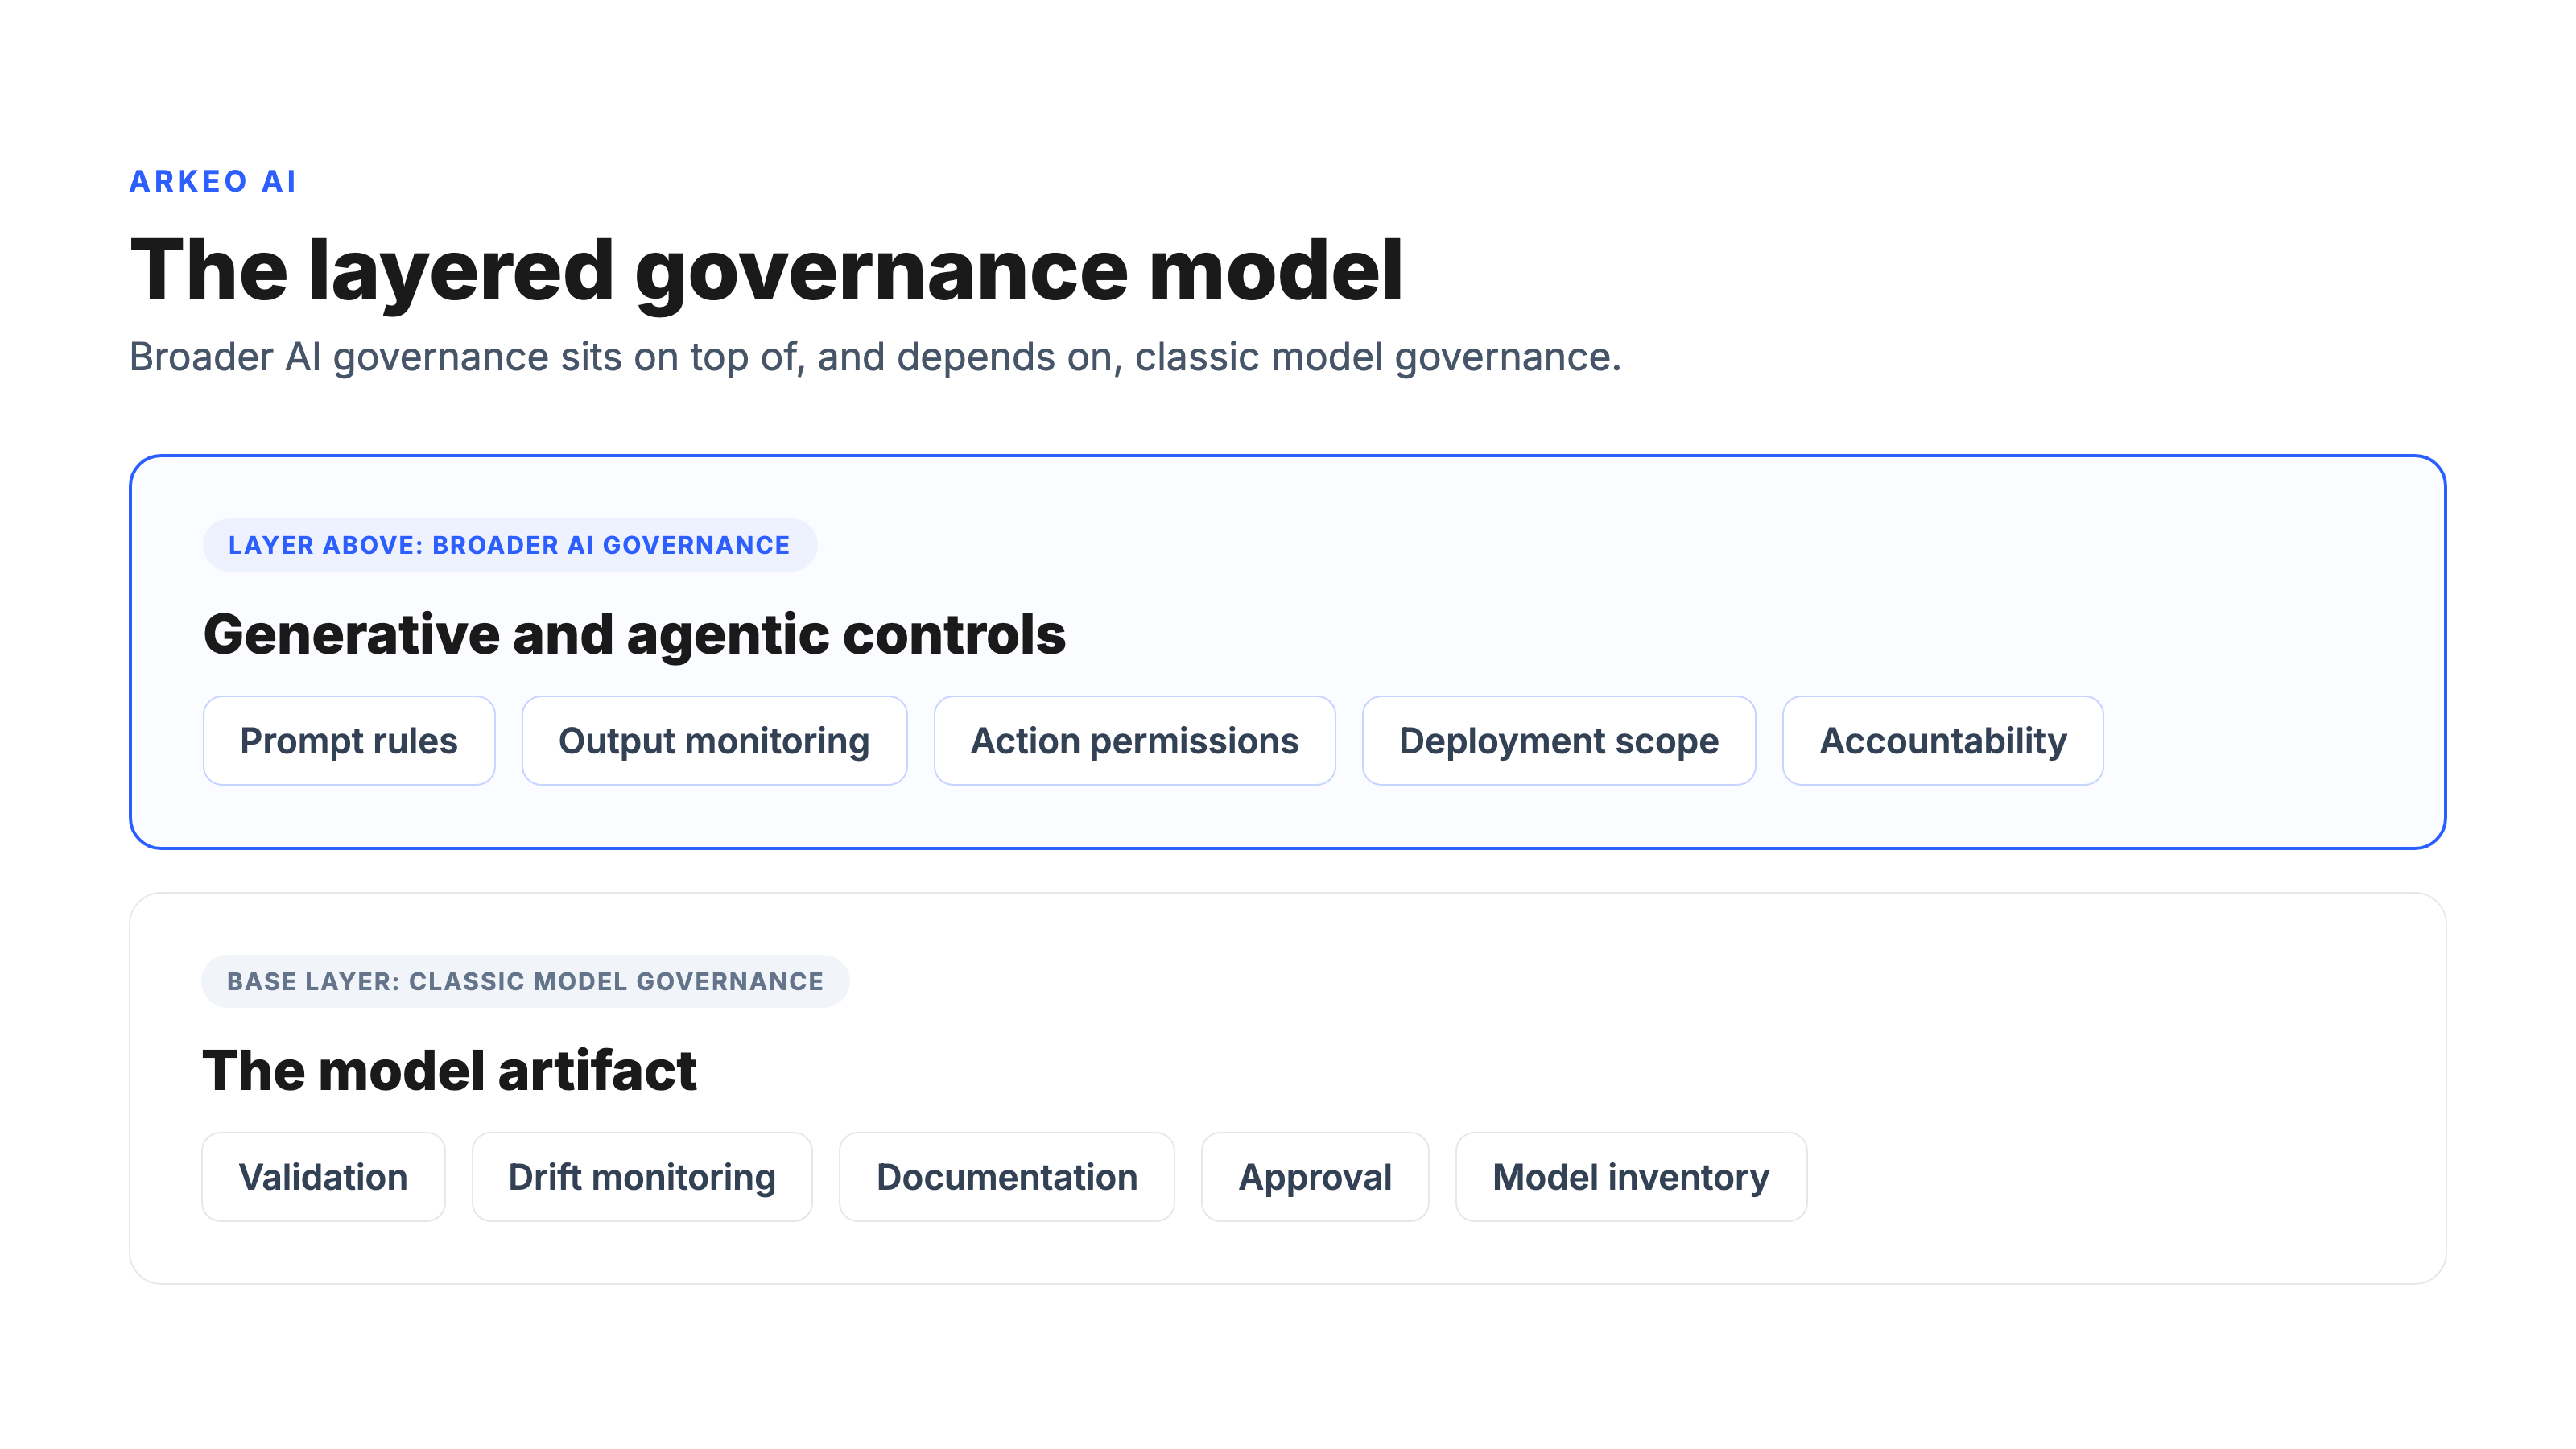Select the Accountability chip
The width and height of the screenshot is (2576, 1449).
(1943, 741)
